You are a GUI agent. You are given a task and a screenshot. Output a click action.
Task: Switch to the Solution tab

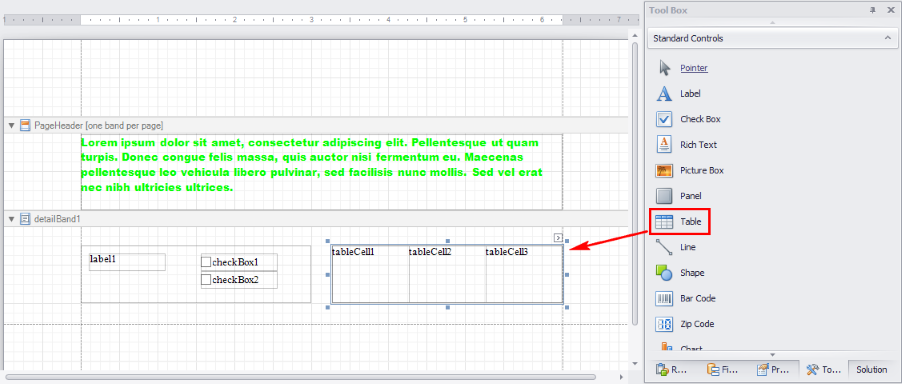[871, 370]
